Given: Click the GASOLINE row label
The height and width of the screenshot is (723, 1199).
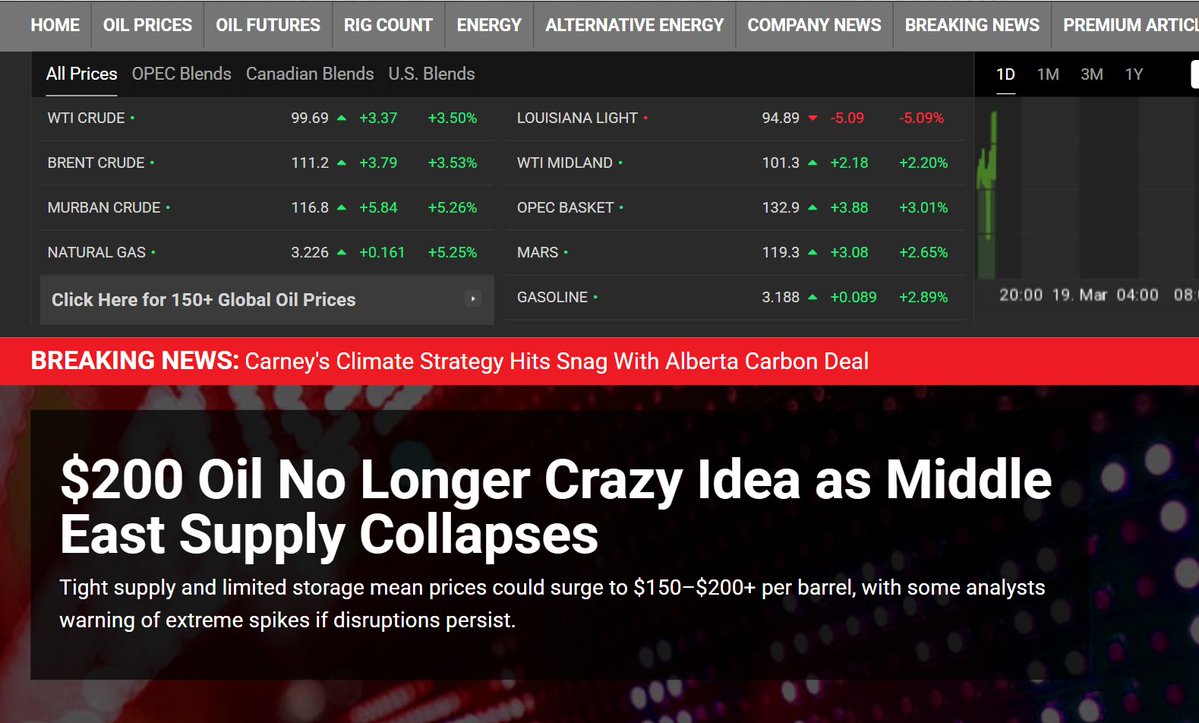Looking at the screenshot, I should [x=552, y=297].
